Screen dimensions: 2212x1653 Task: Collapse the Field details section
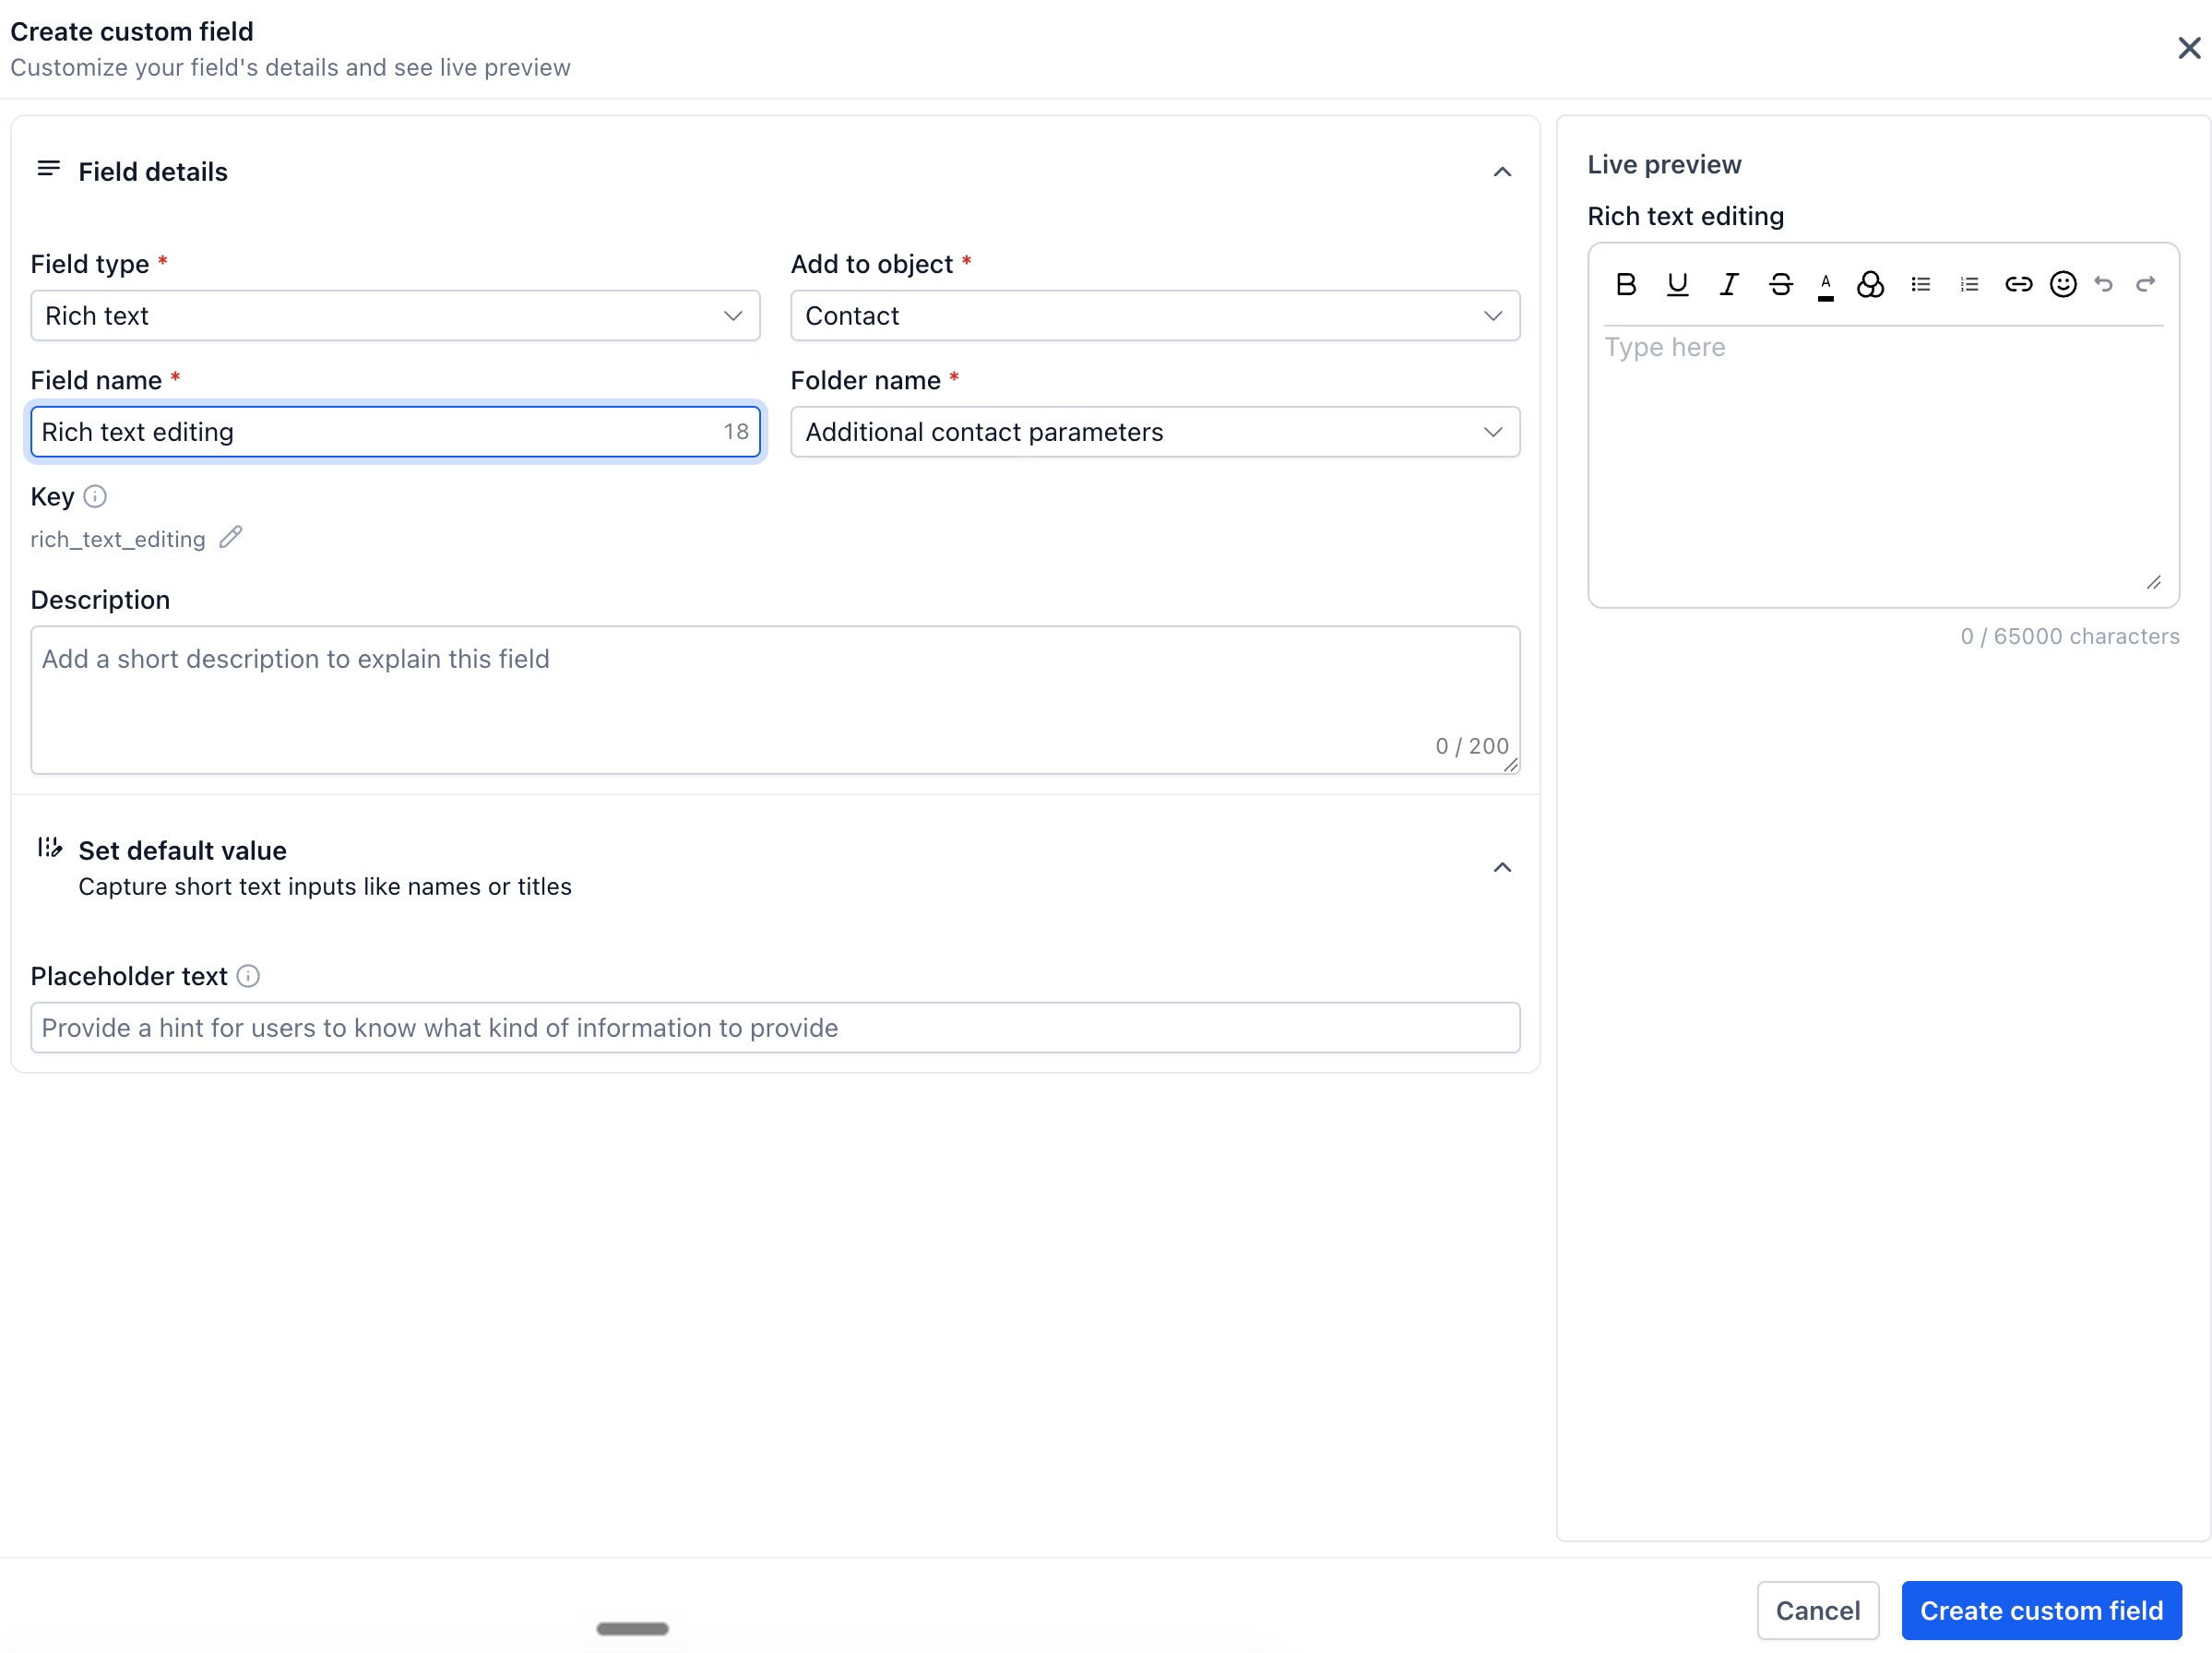coord(1502,172)
